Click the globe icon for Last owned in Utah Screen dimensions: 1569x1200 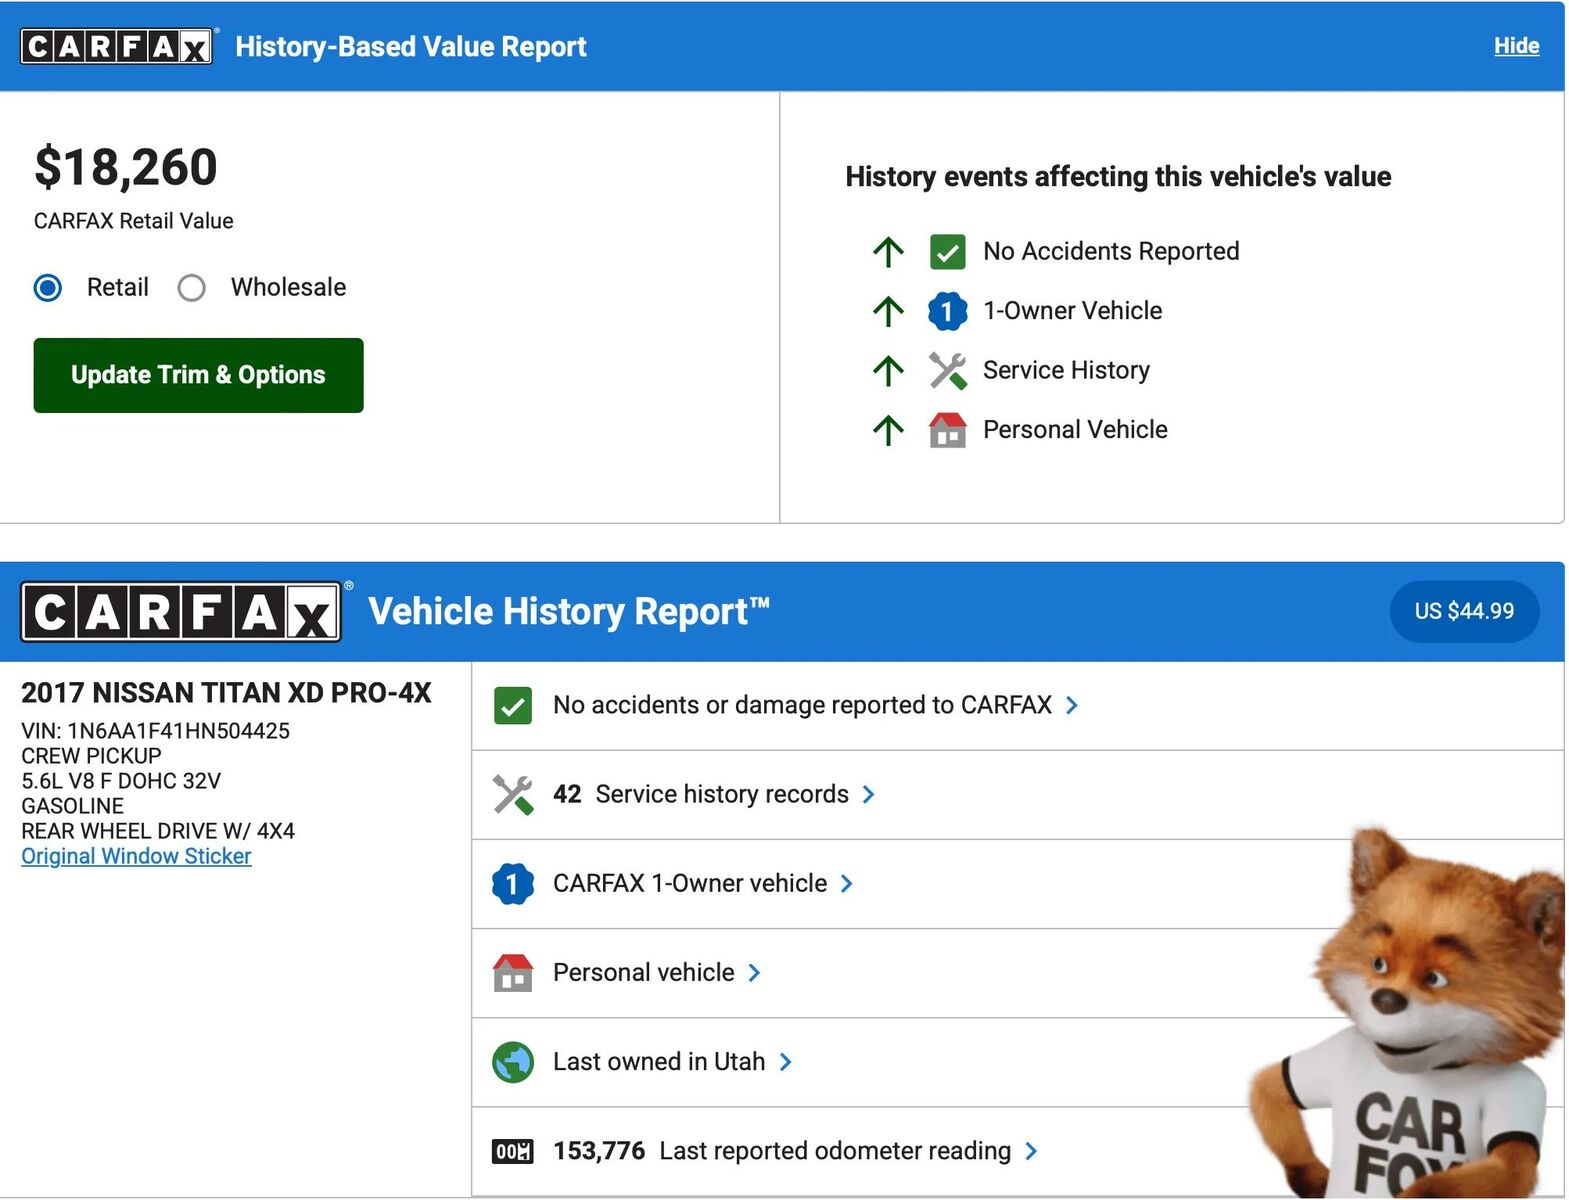pyautogui.click(x=512, y=1062)
